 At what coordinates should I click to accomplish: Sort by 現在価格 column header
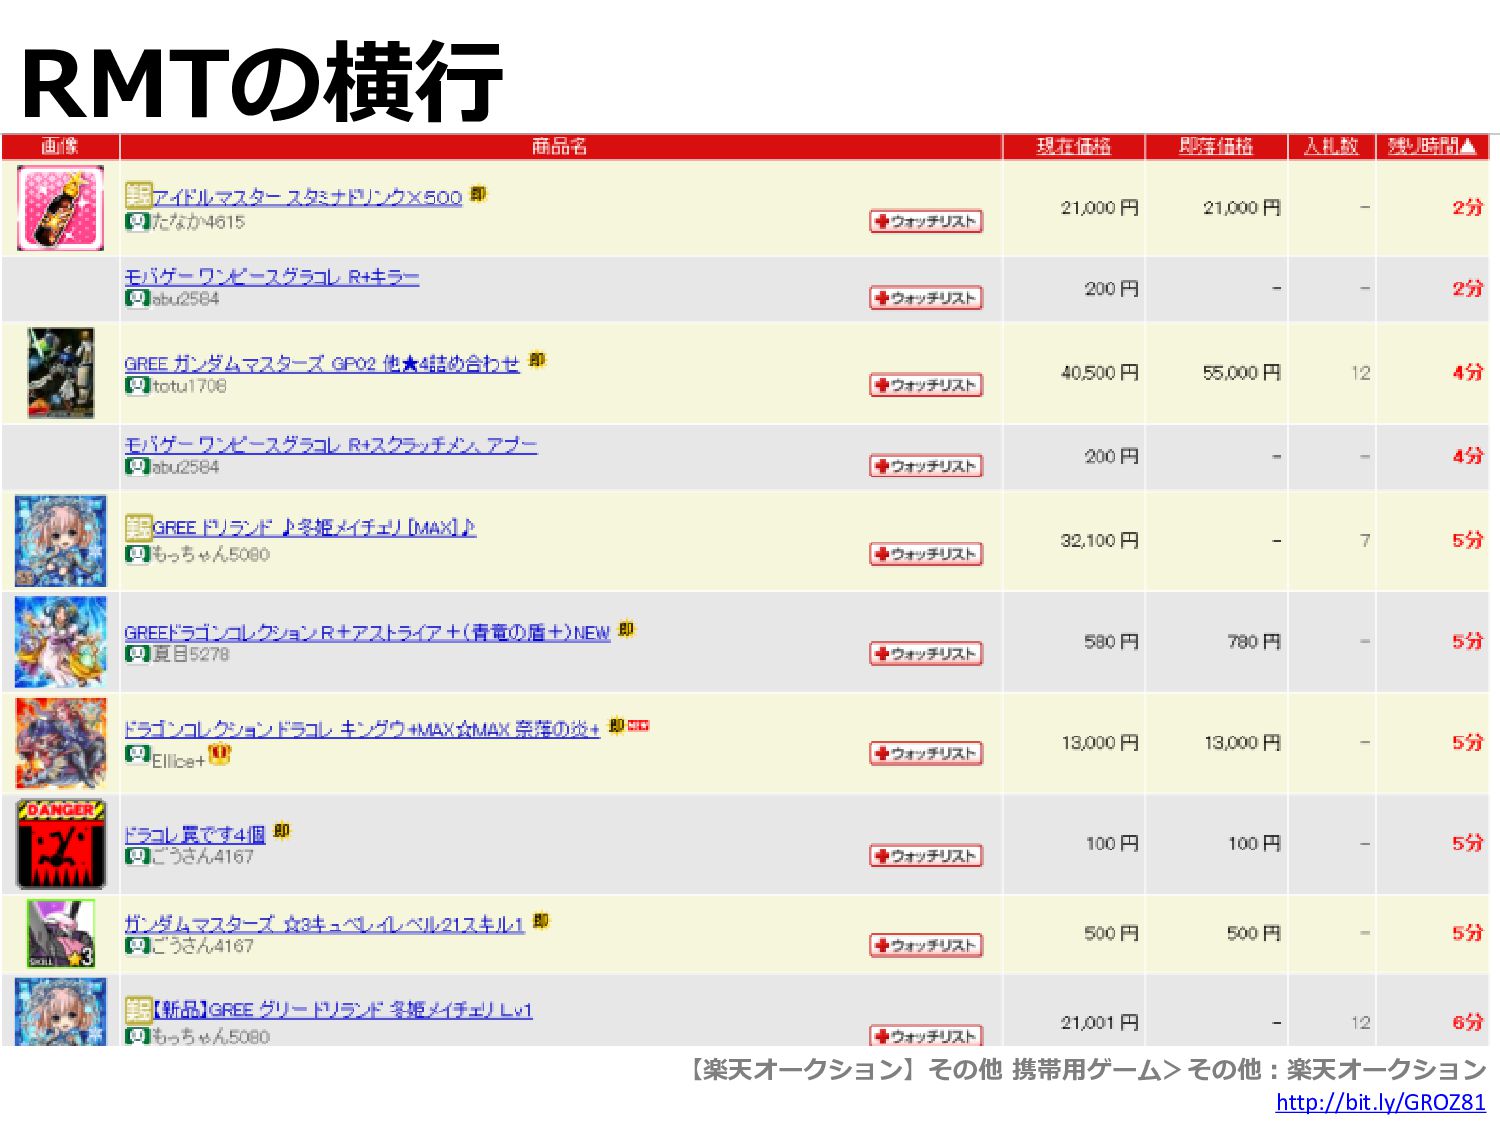[1073, 147]
